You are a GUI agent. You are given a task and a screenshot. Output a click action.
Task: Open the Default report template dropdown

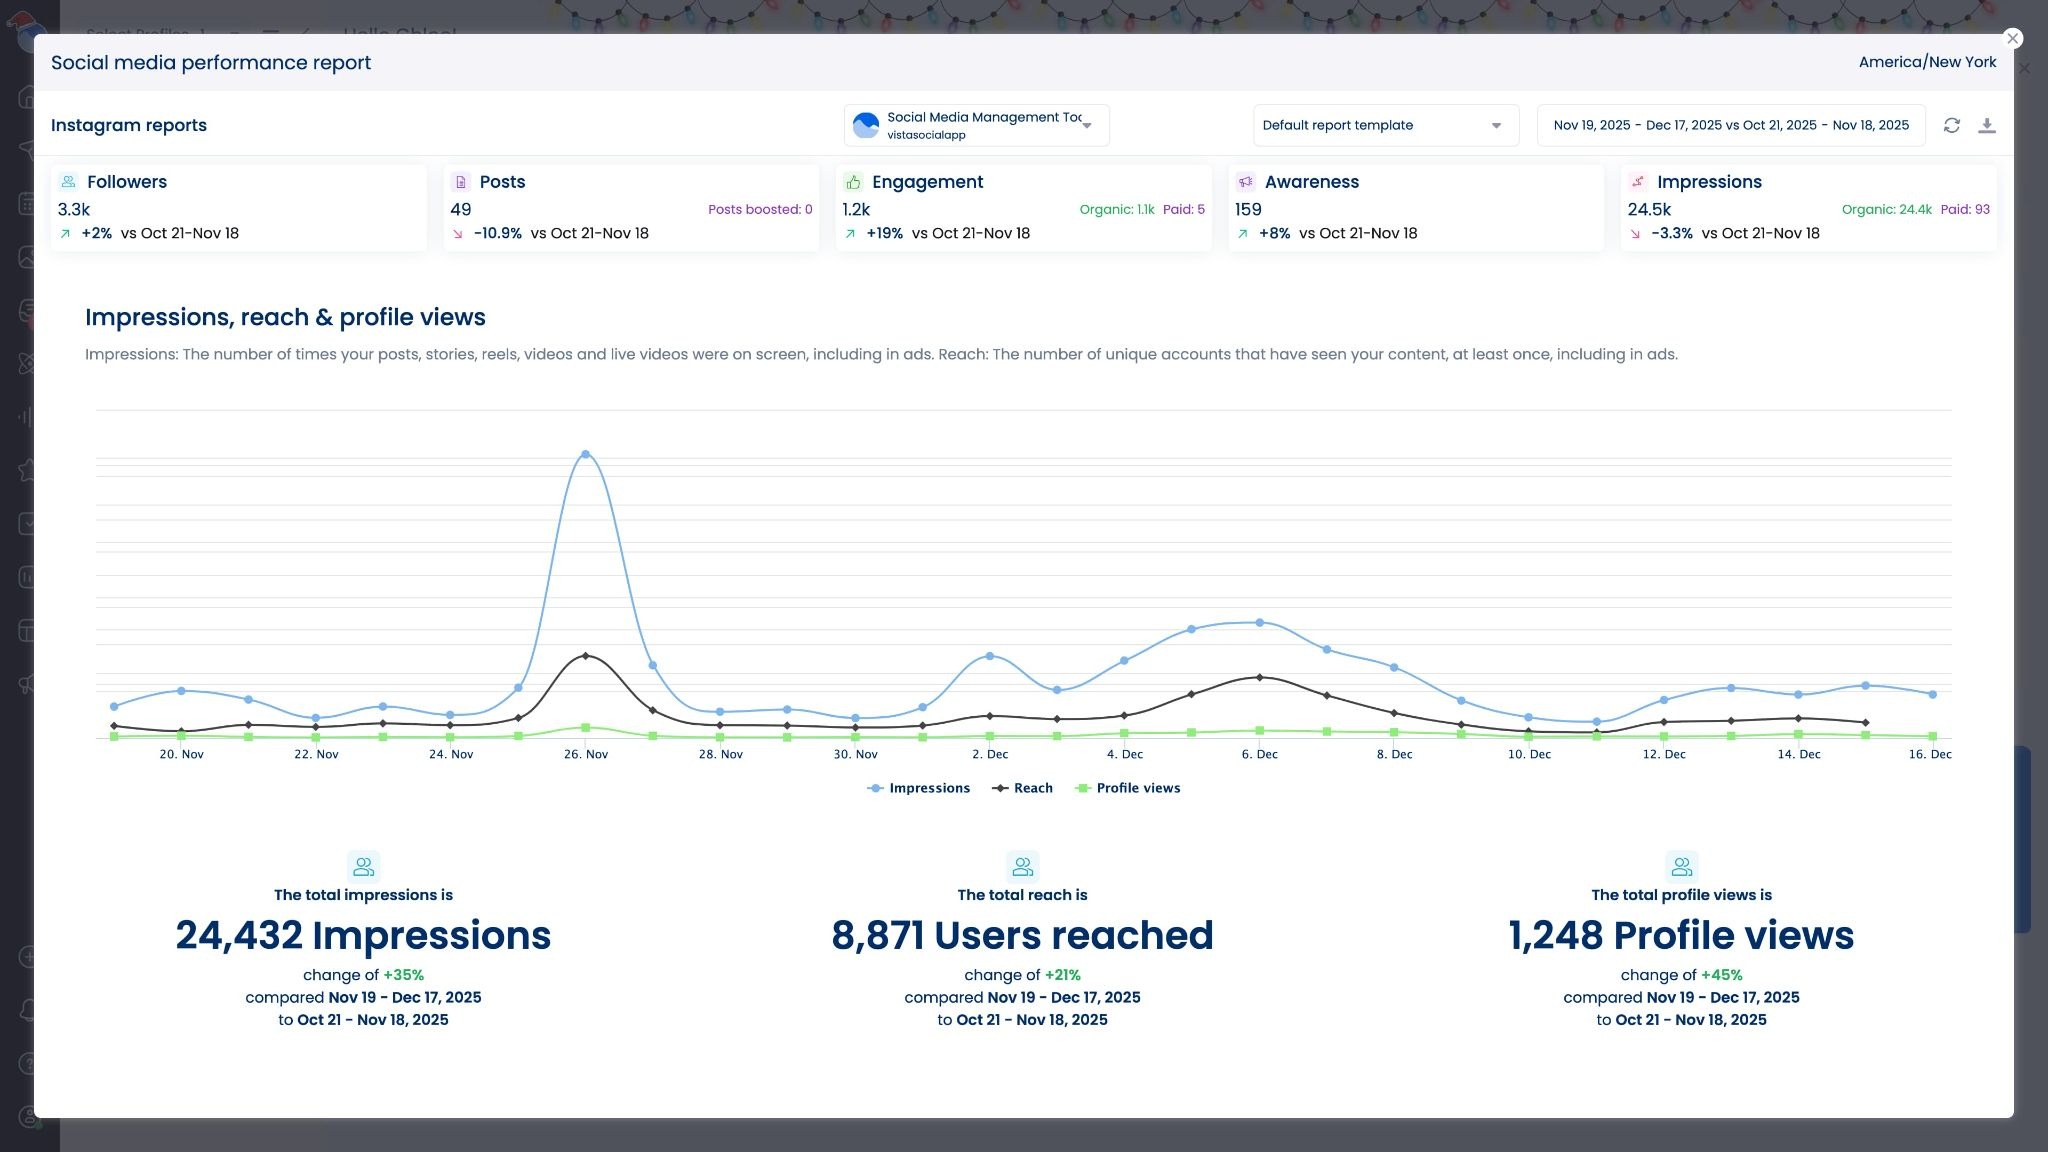(1385, 125)
